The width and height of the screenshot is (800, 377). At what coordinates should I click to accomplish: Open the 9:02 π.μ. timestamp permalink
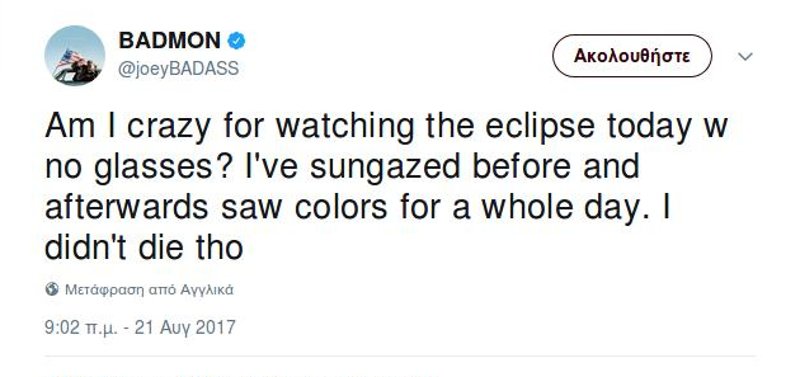tap(81, 327)
